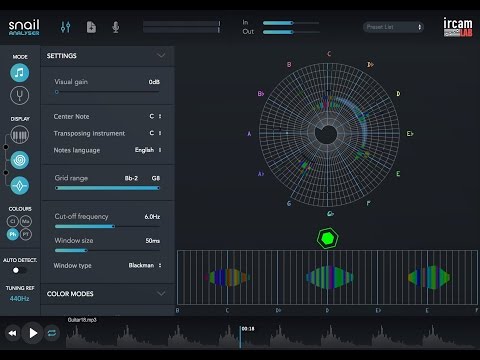
Task: Open the load audio file icon
Action: point(91,27)
